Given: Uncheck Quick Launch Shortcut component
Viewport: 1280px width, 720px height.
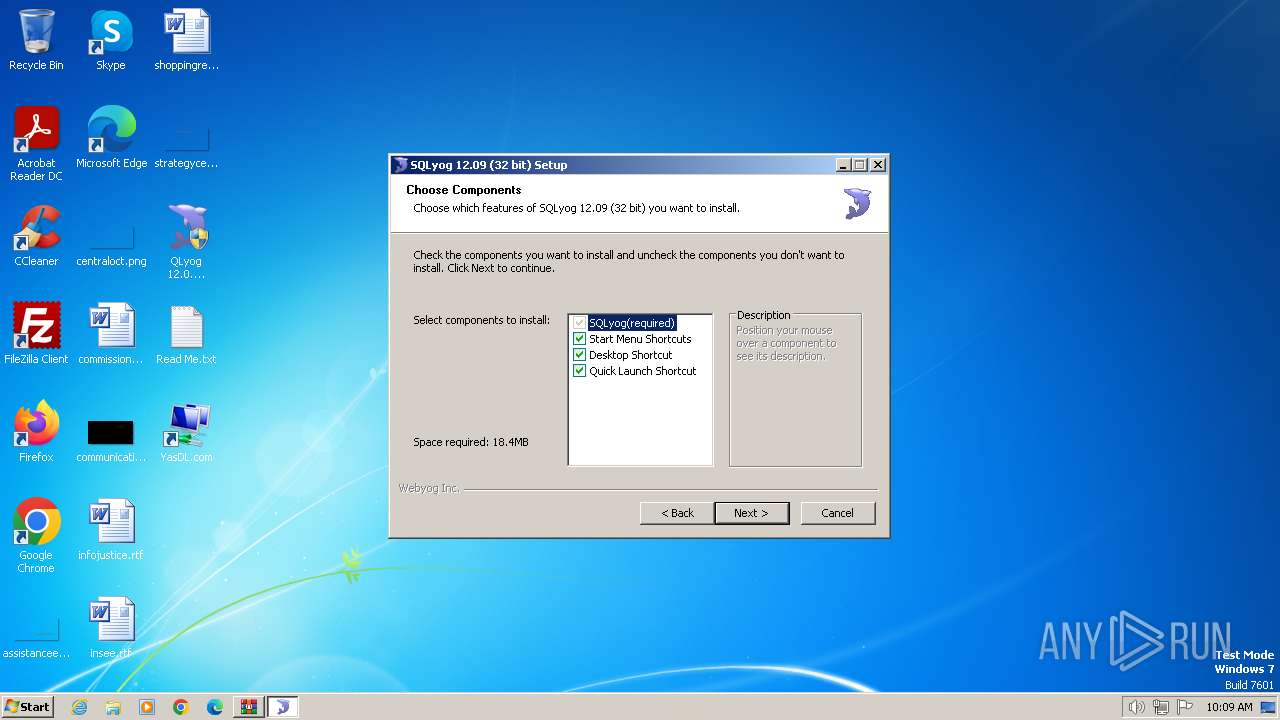Looking at the screenshot, I should [579, 371].
